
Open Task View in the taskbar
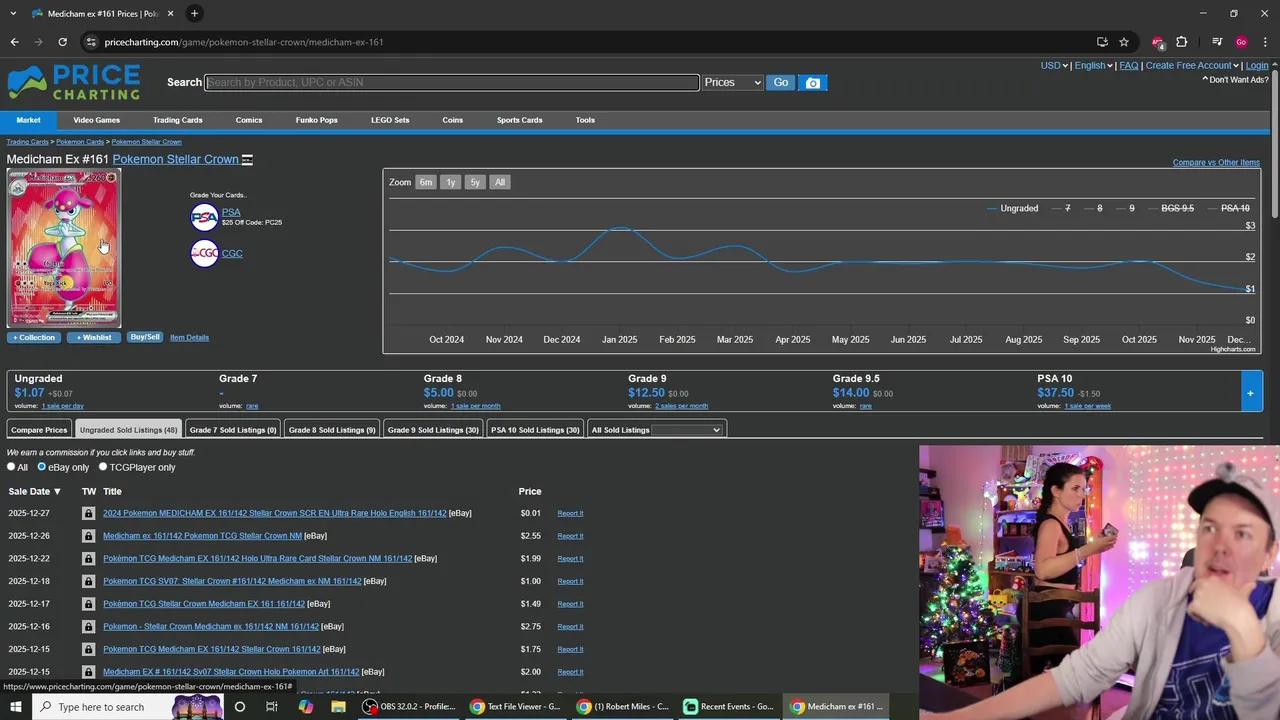[x=271, y=707]
